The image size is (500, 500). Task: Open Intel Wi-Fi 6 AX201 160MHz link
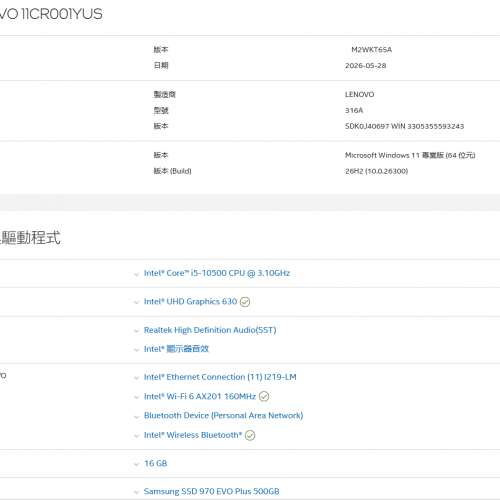point(200,396)
